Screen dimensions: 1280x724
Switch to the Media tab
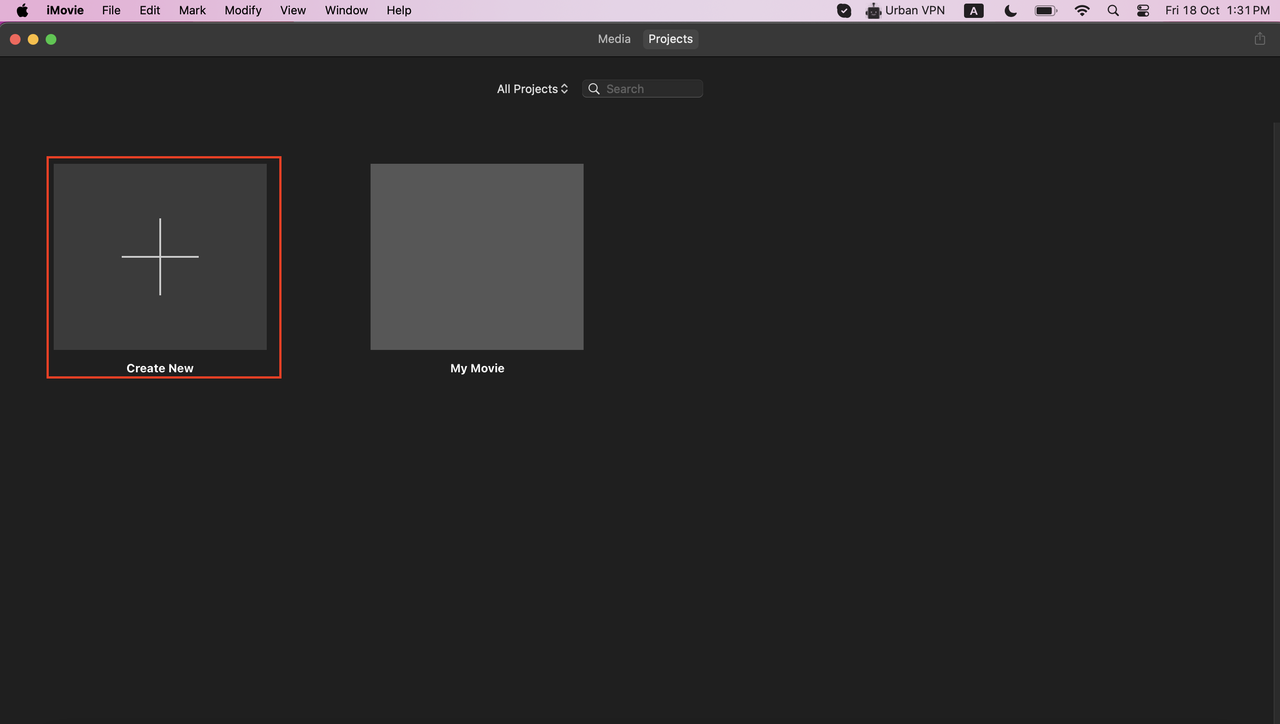point(614,38)
